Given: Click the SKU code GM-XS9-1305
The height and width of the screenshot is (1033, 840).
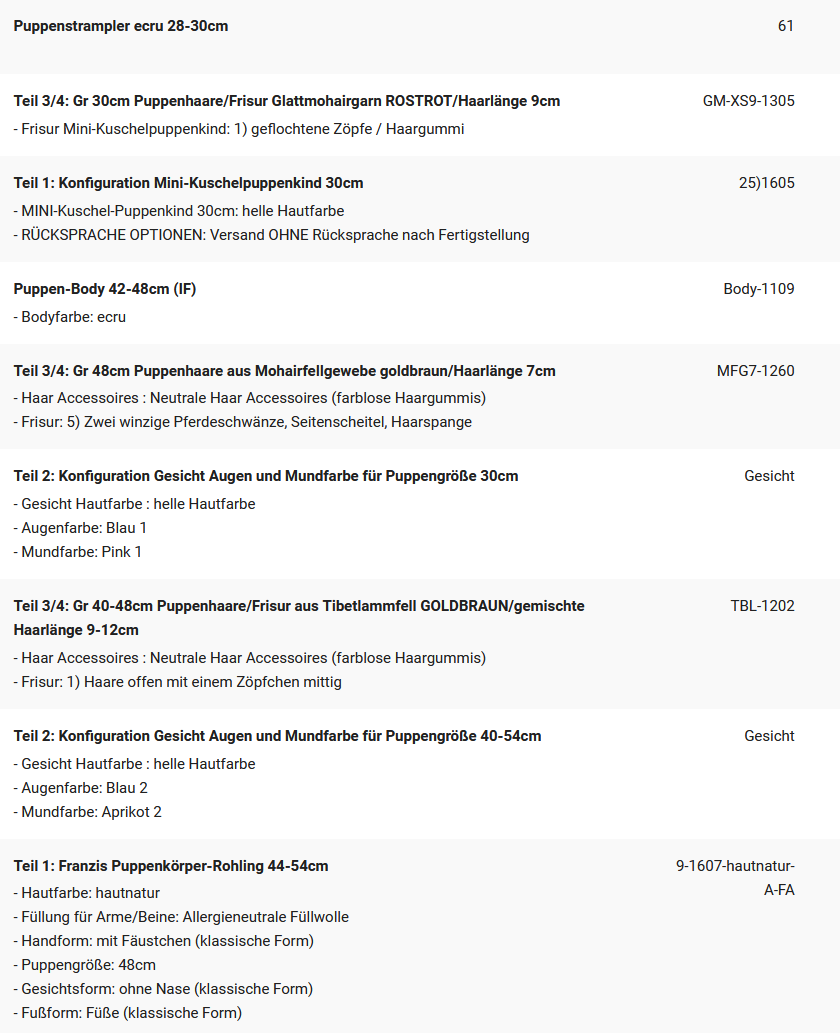Looking at the screenshot, I should pos(748,101).
